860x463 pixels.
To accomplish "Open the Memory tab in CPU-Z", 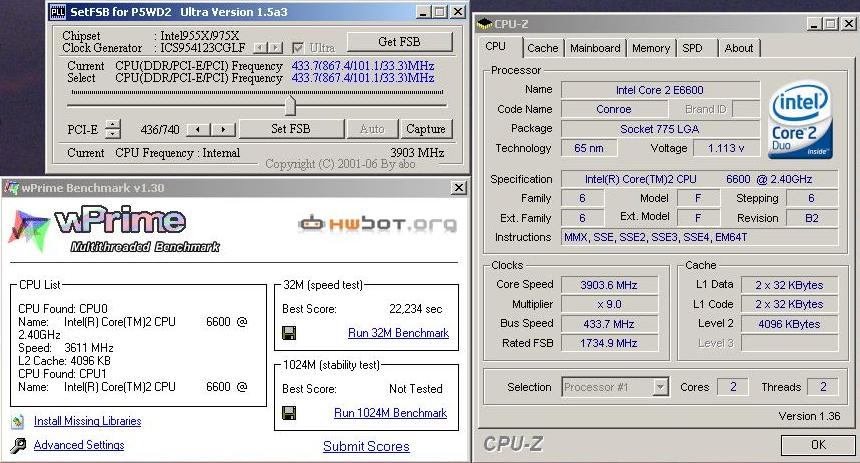I will [x=651, y=48].
